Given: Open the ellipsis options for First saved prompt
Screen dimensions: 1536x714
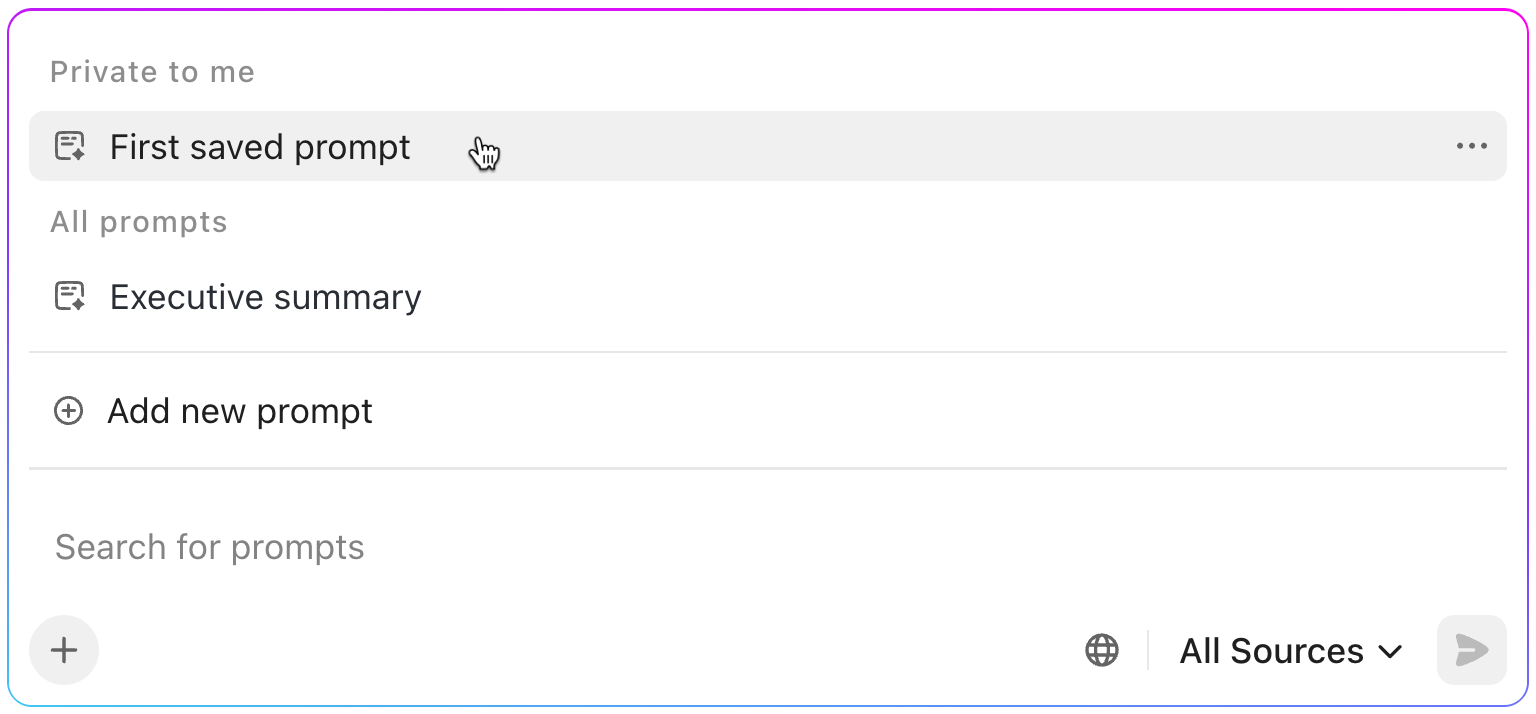Looking at the screenshot, I should pos(1471,146).
